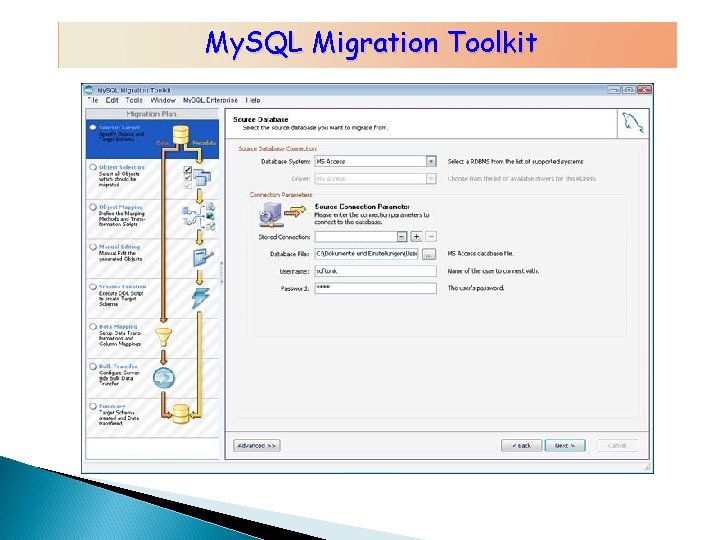Click the Object Mapping diagram icon

(x=199, y=216)
